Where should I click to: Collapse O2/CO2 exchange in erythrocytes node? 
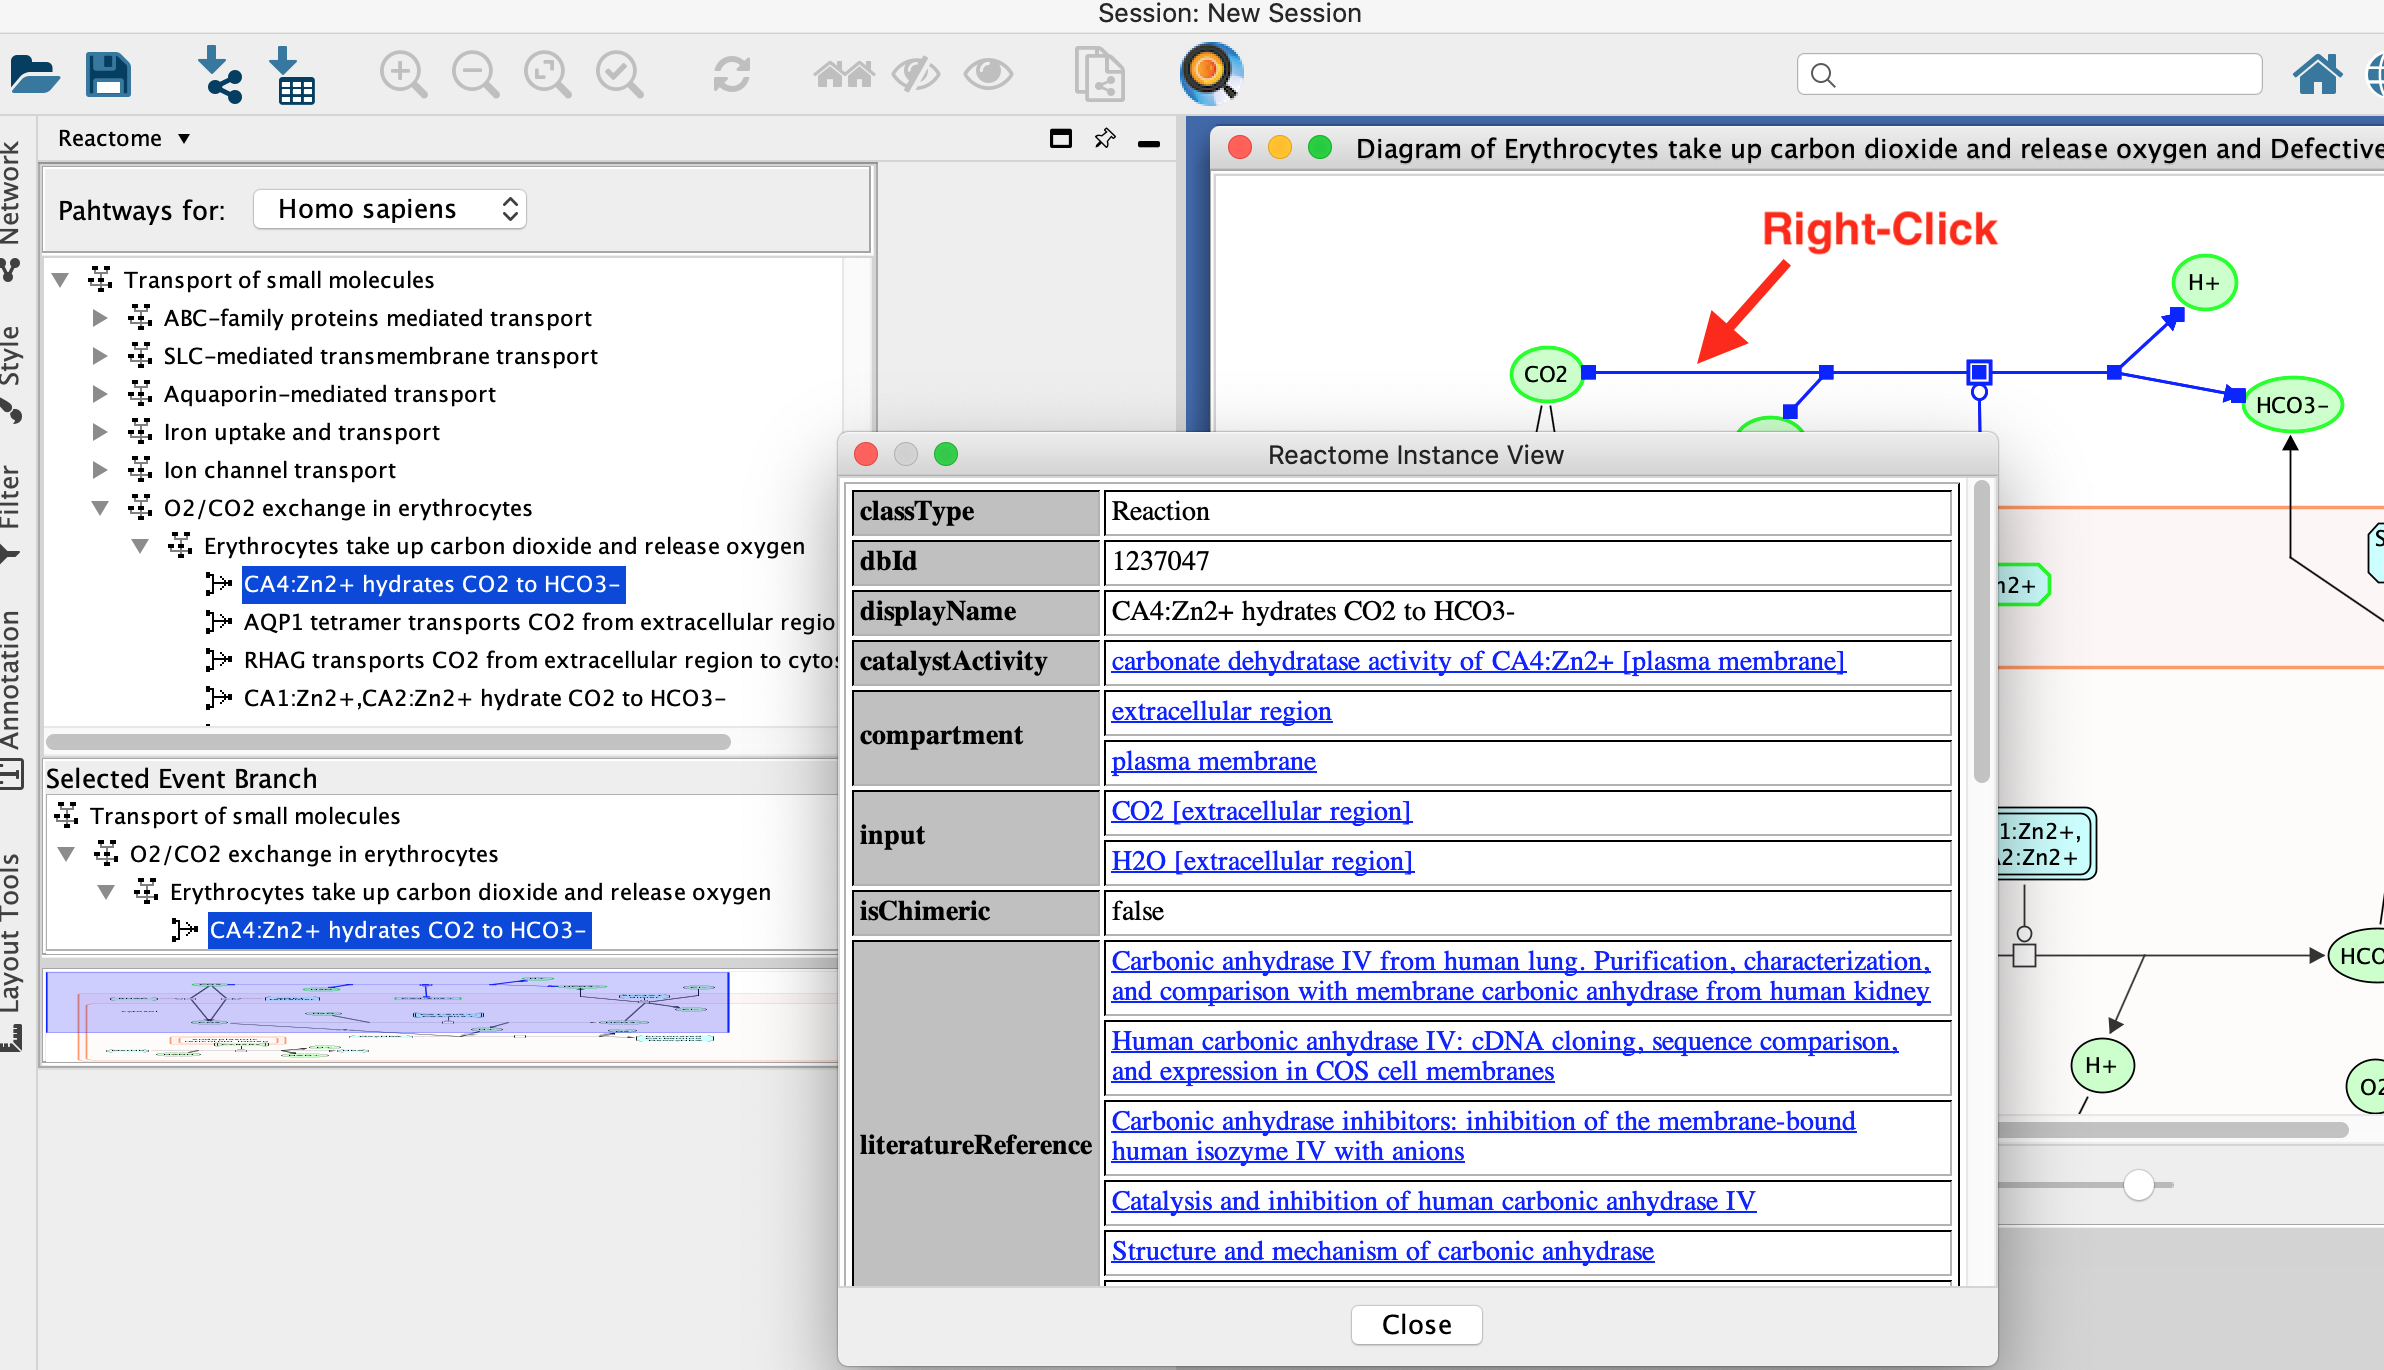coord(100,508)
